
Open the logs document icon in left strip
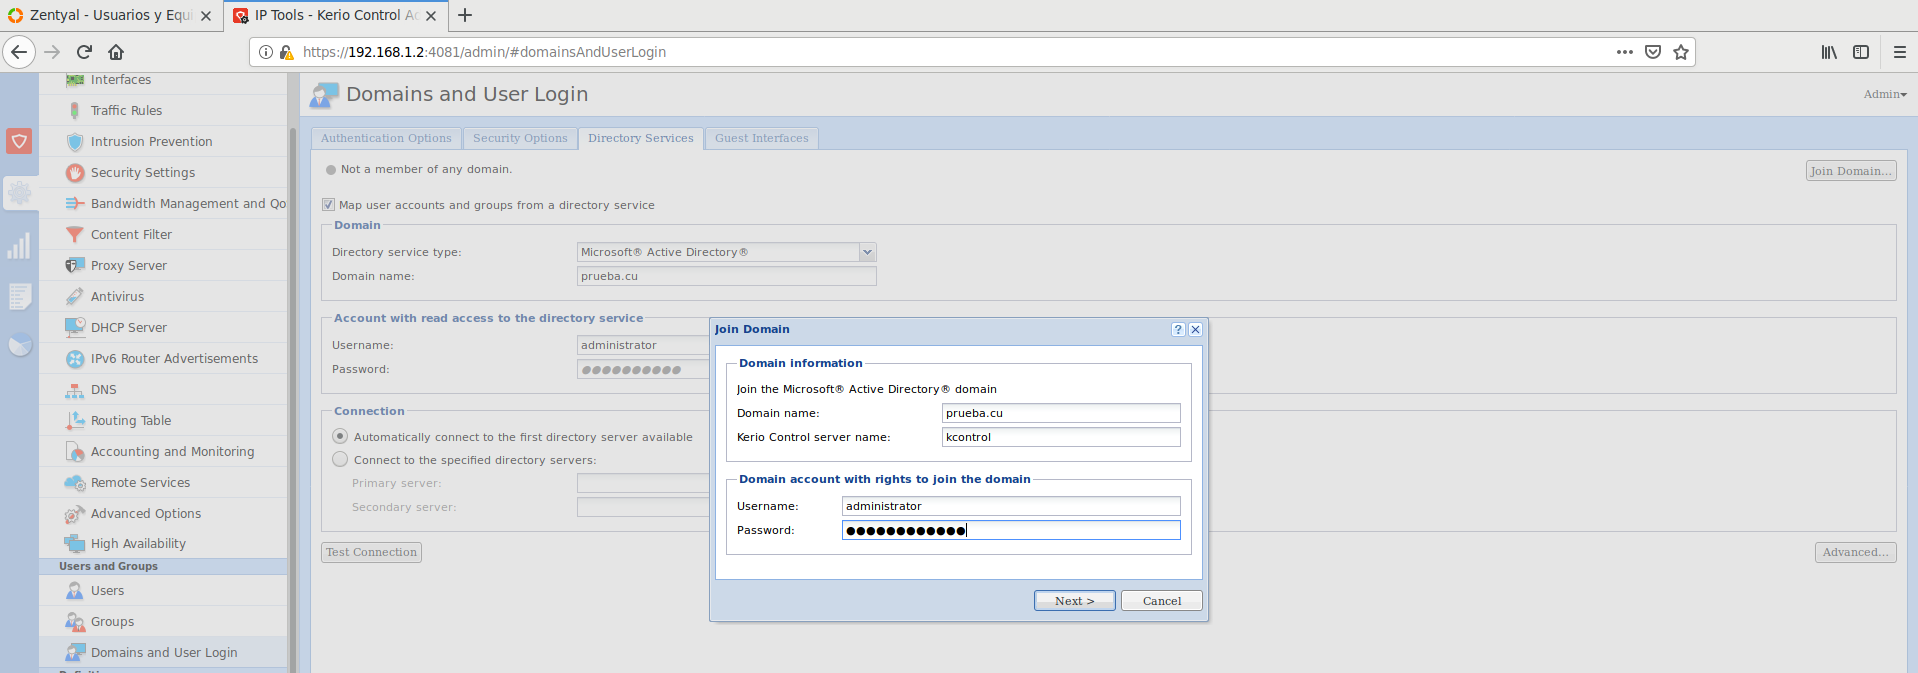tap(19, 296)
